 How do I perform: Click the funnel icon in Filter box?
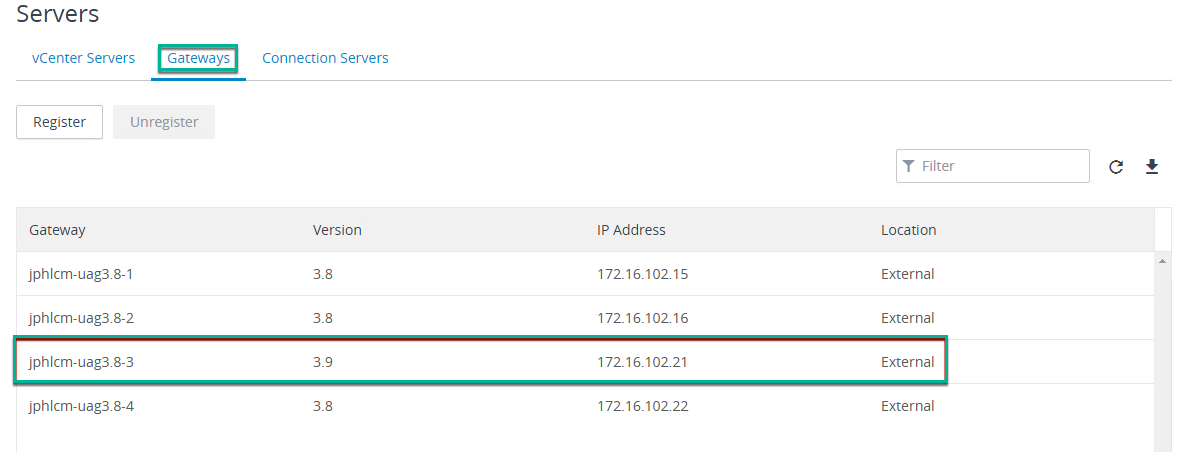click(x=908, y=166)
